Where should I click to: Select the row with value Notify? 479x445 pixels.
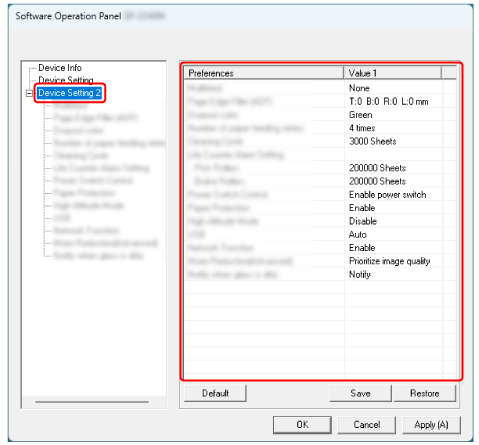pyautogui.click(x=320, y=274)
